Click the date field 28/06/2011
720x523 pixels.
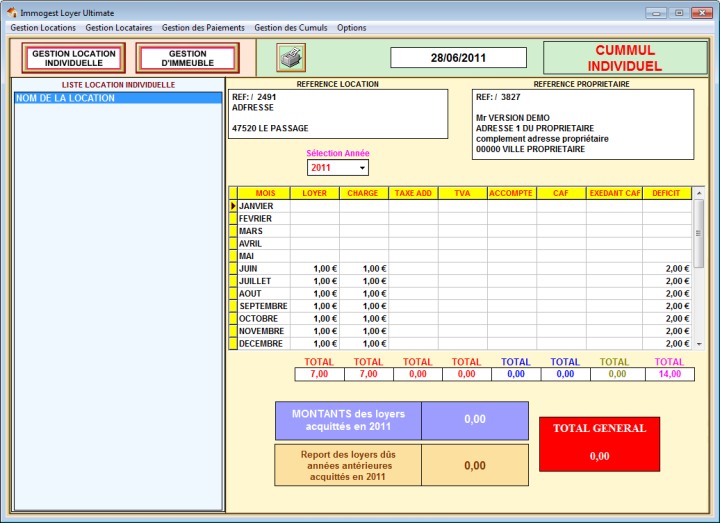(458, 58)
